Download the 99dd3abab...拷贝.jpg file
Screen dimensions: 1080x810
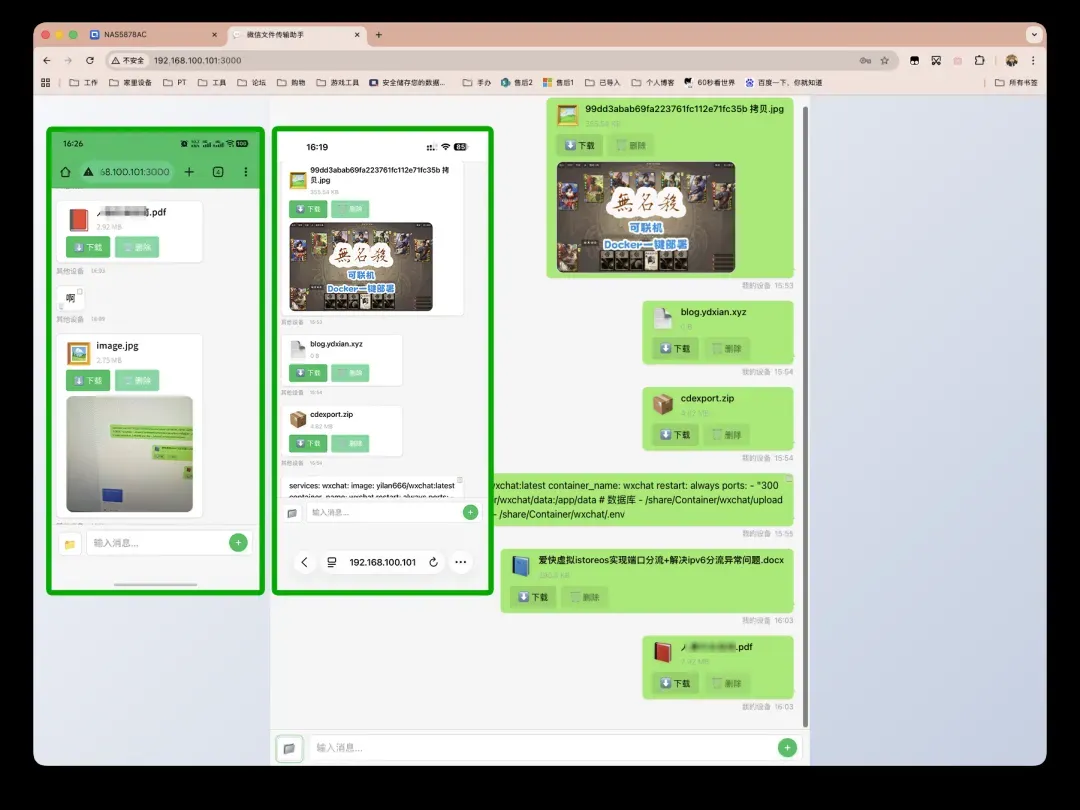point(579,145)
